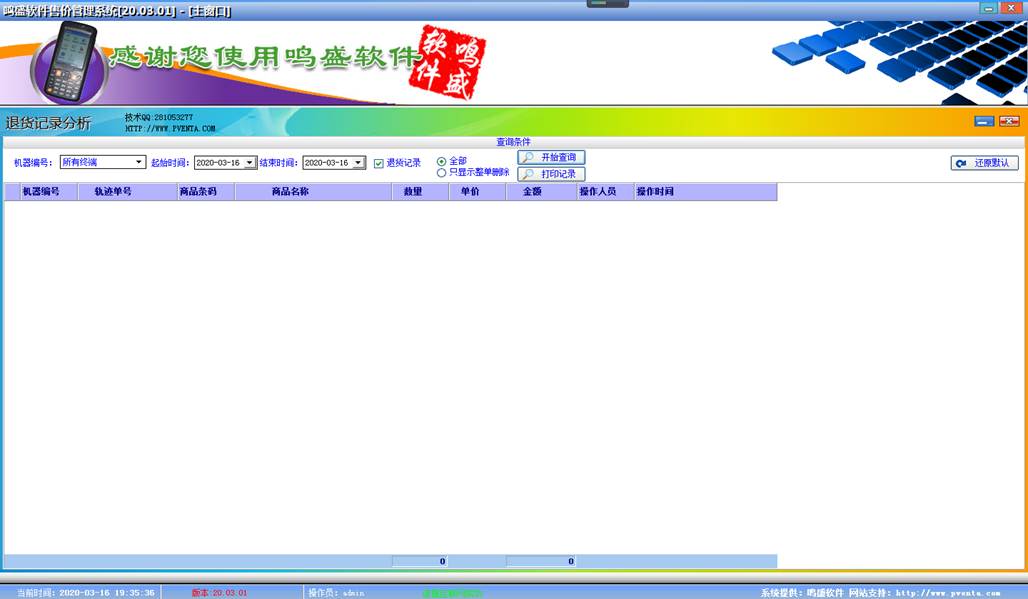Click the blue keyboard tiles banner graphic
Image resolution: width=1028 pixels, height=599 pixels.
coord(900,60)
